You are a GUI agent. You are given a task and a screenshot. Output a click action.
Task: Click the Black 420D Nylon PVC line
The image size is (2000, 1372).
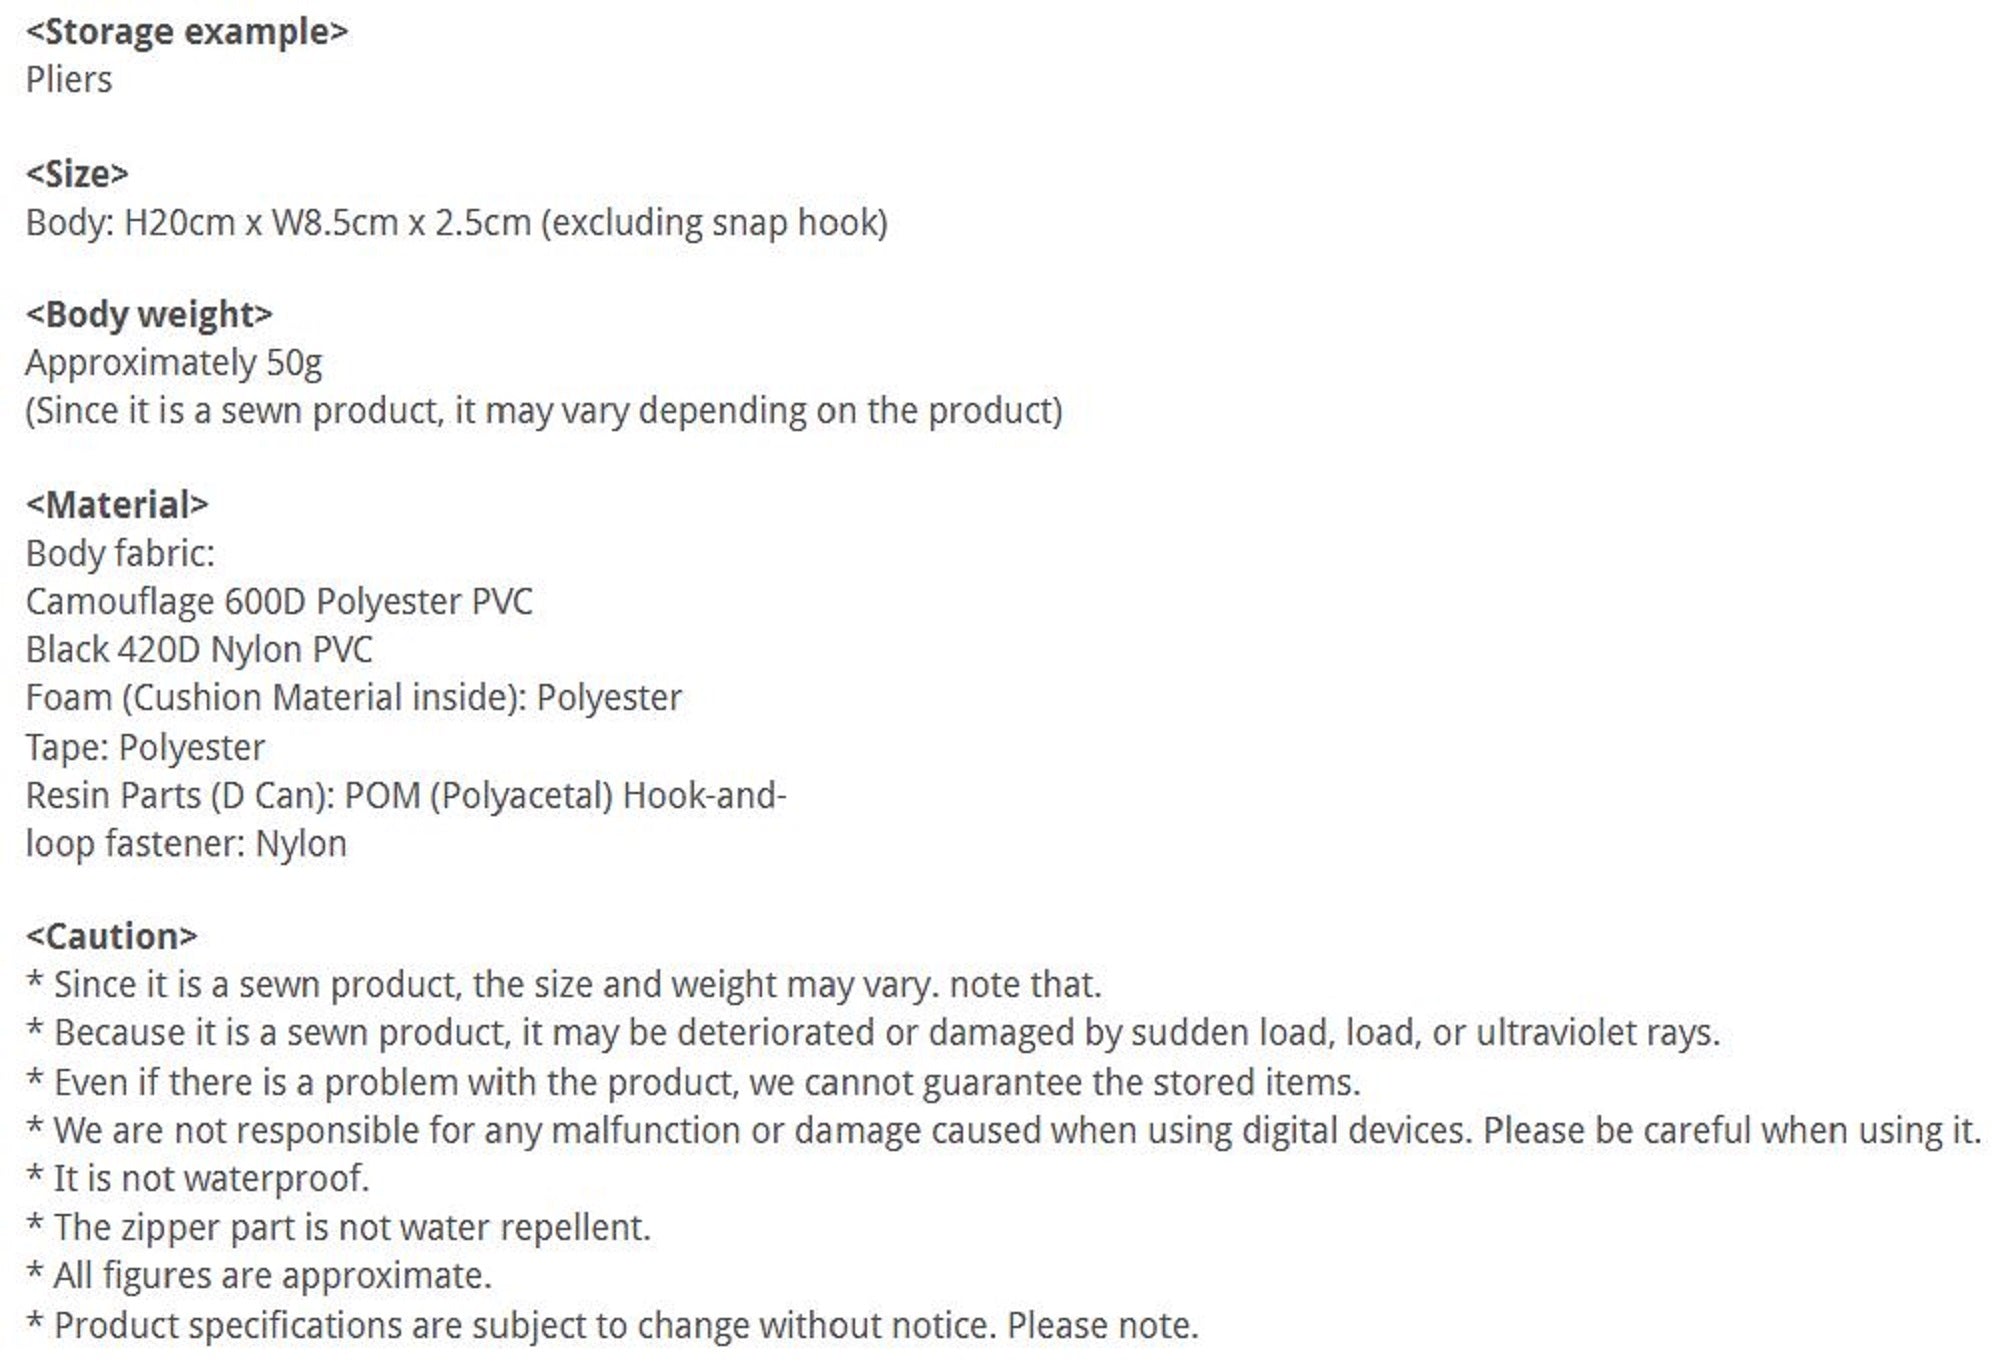pyautogui.click(x=199, y=650)
